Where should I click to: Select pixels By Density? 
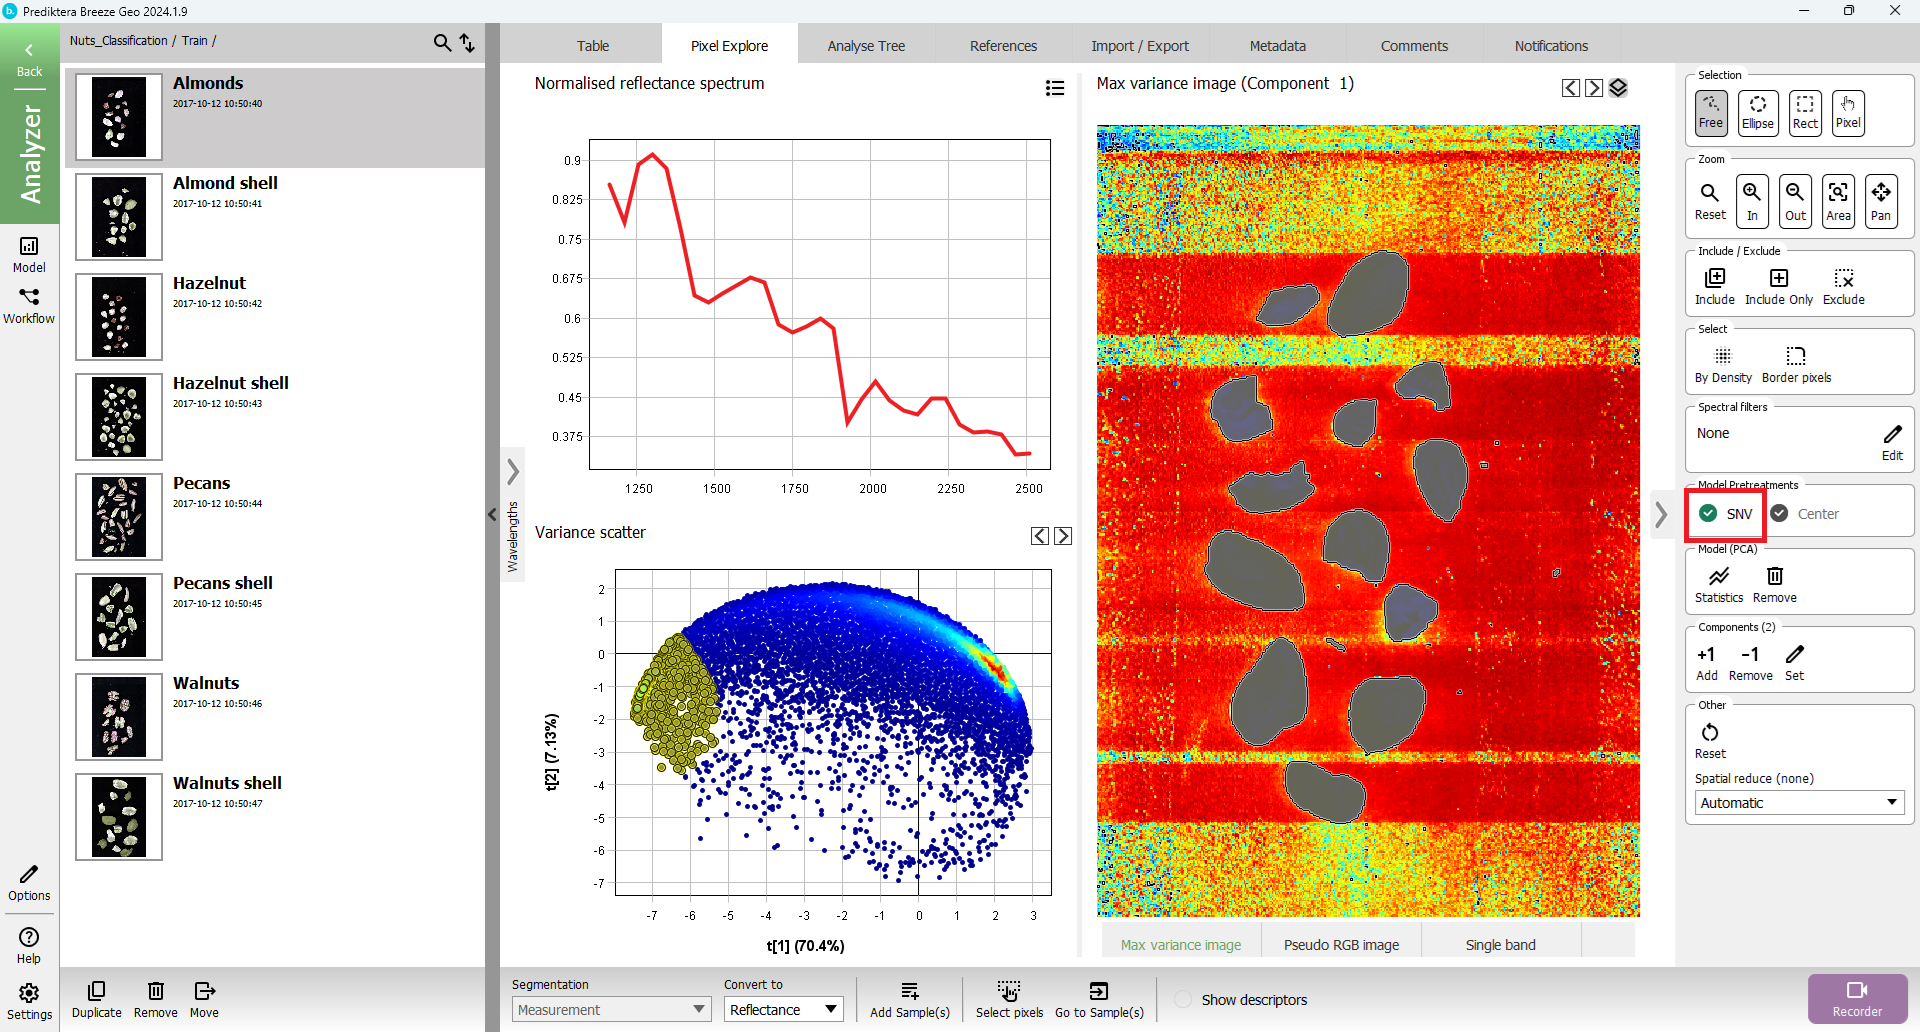[1722, 364]
